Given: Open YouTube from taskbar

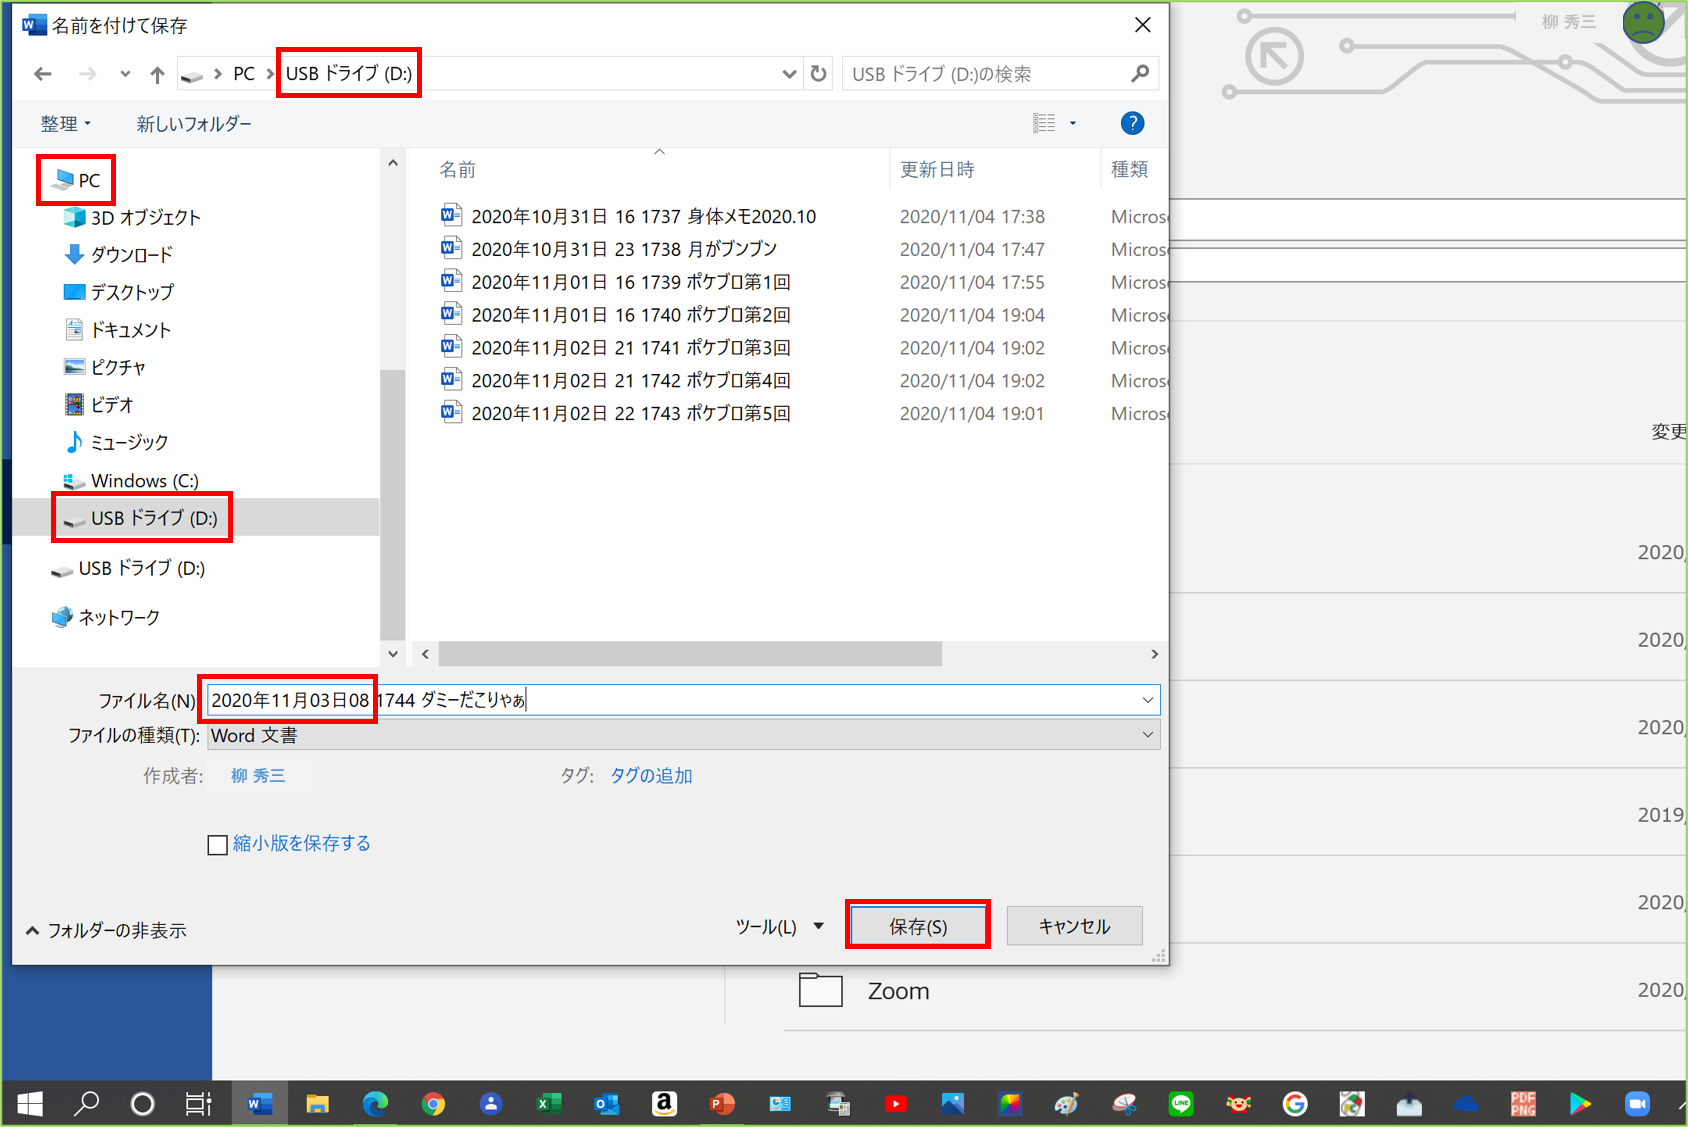Looking at the screenshot, I should point(895,1104).
